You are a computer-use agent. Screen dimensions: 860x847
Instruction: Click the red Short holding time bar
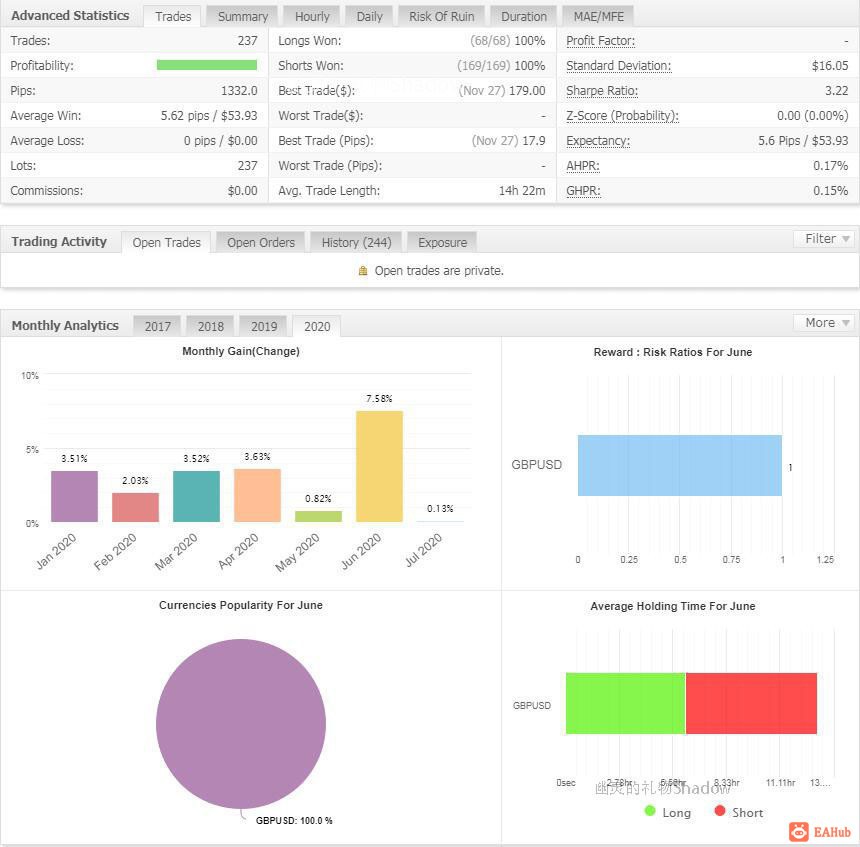pyautogui.click(x=751, y=703)
